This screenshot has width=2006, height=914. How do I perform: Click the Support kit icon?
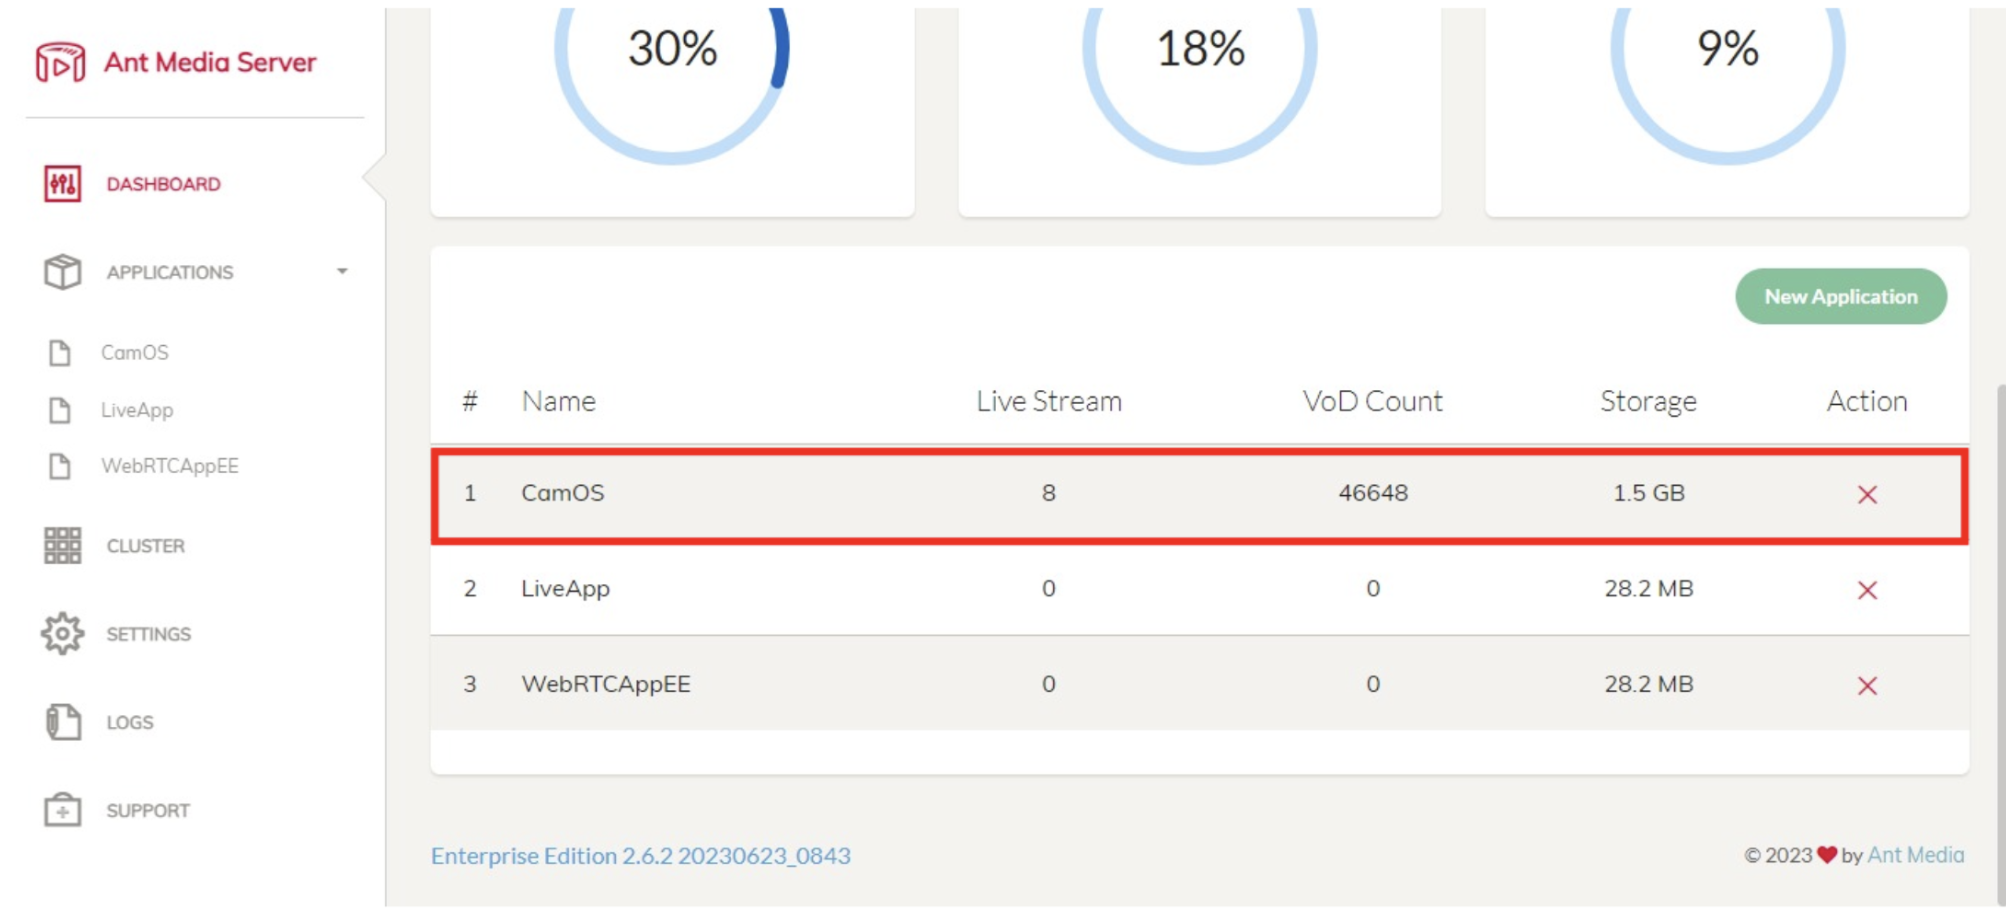tap(62, 810)
